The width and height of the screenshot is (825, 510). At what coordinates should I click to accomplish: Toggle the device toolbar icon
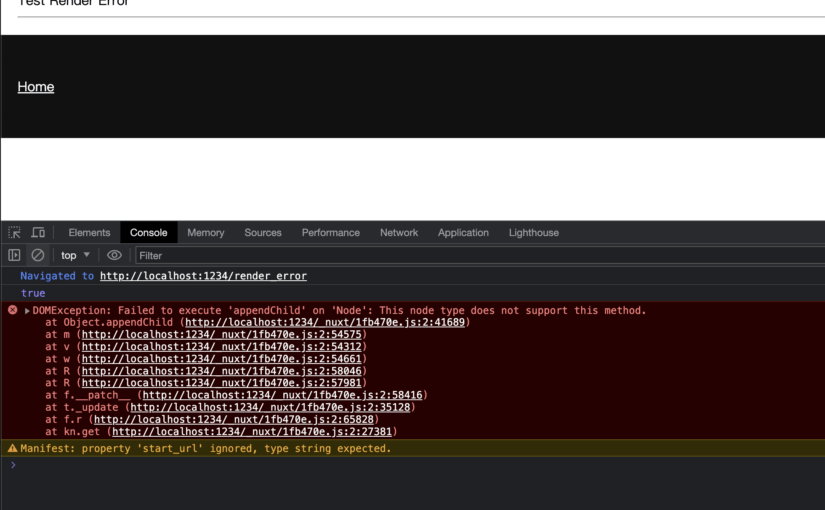coord(38,232)
